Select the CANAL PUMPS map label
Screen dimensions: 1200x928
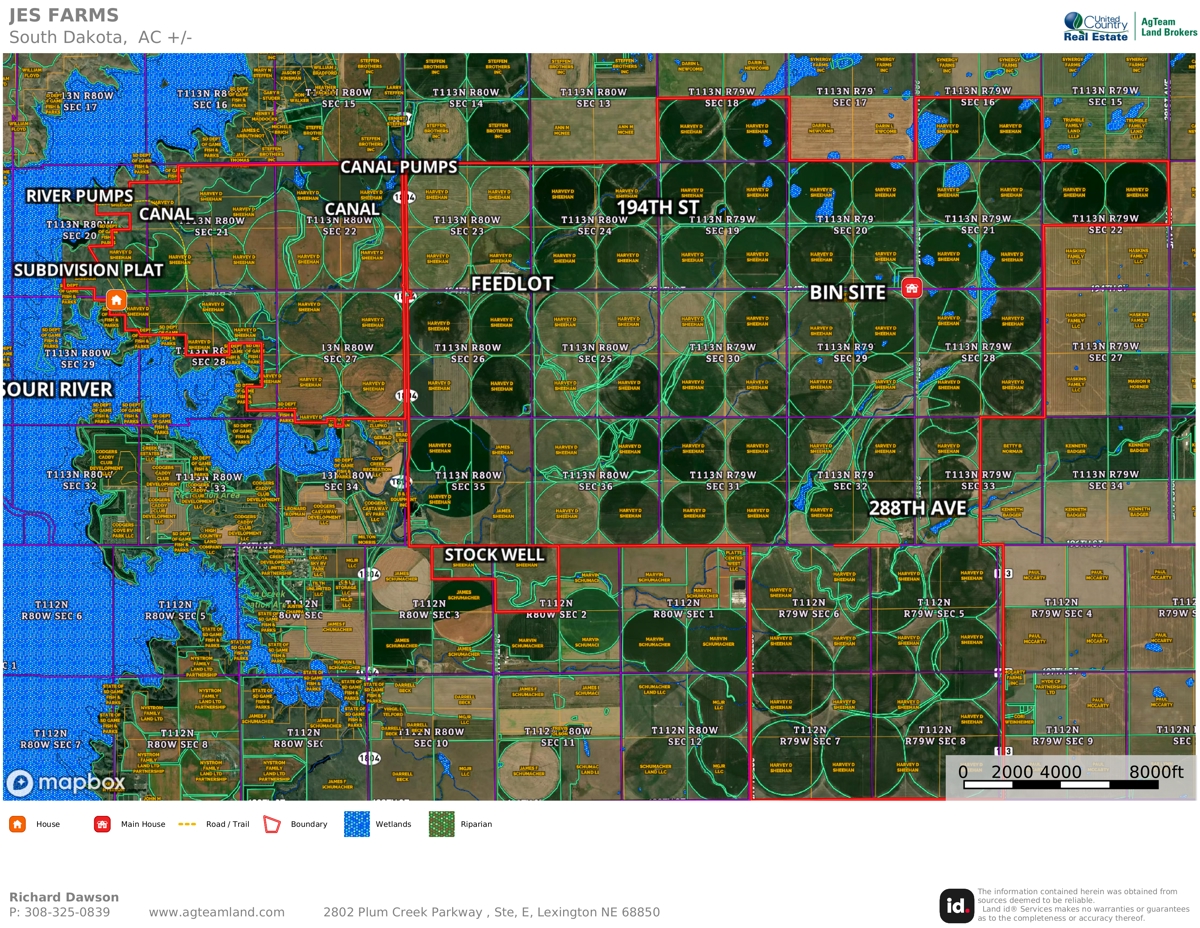(398, 166)
